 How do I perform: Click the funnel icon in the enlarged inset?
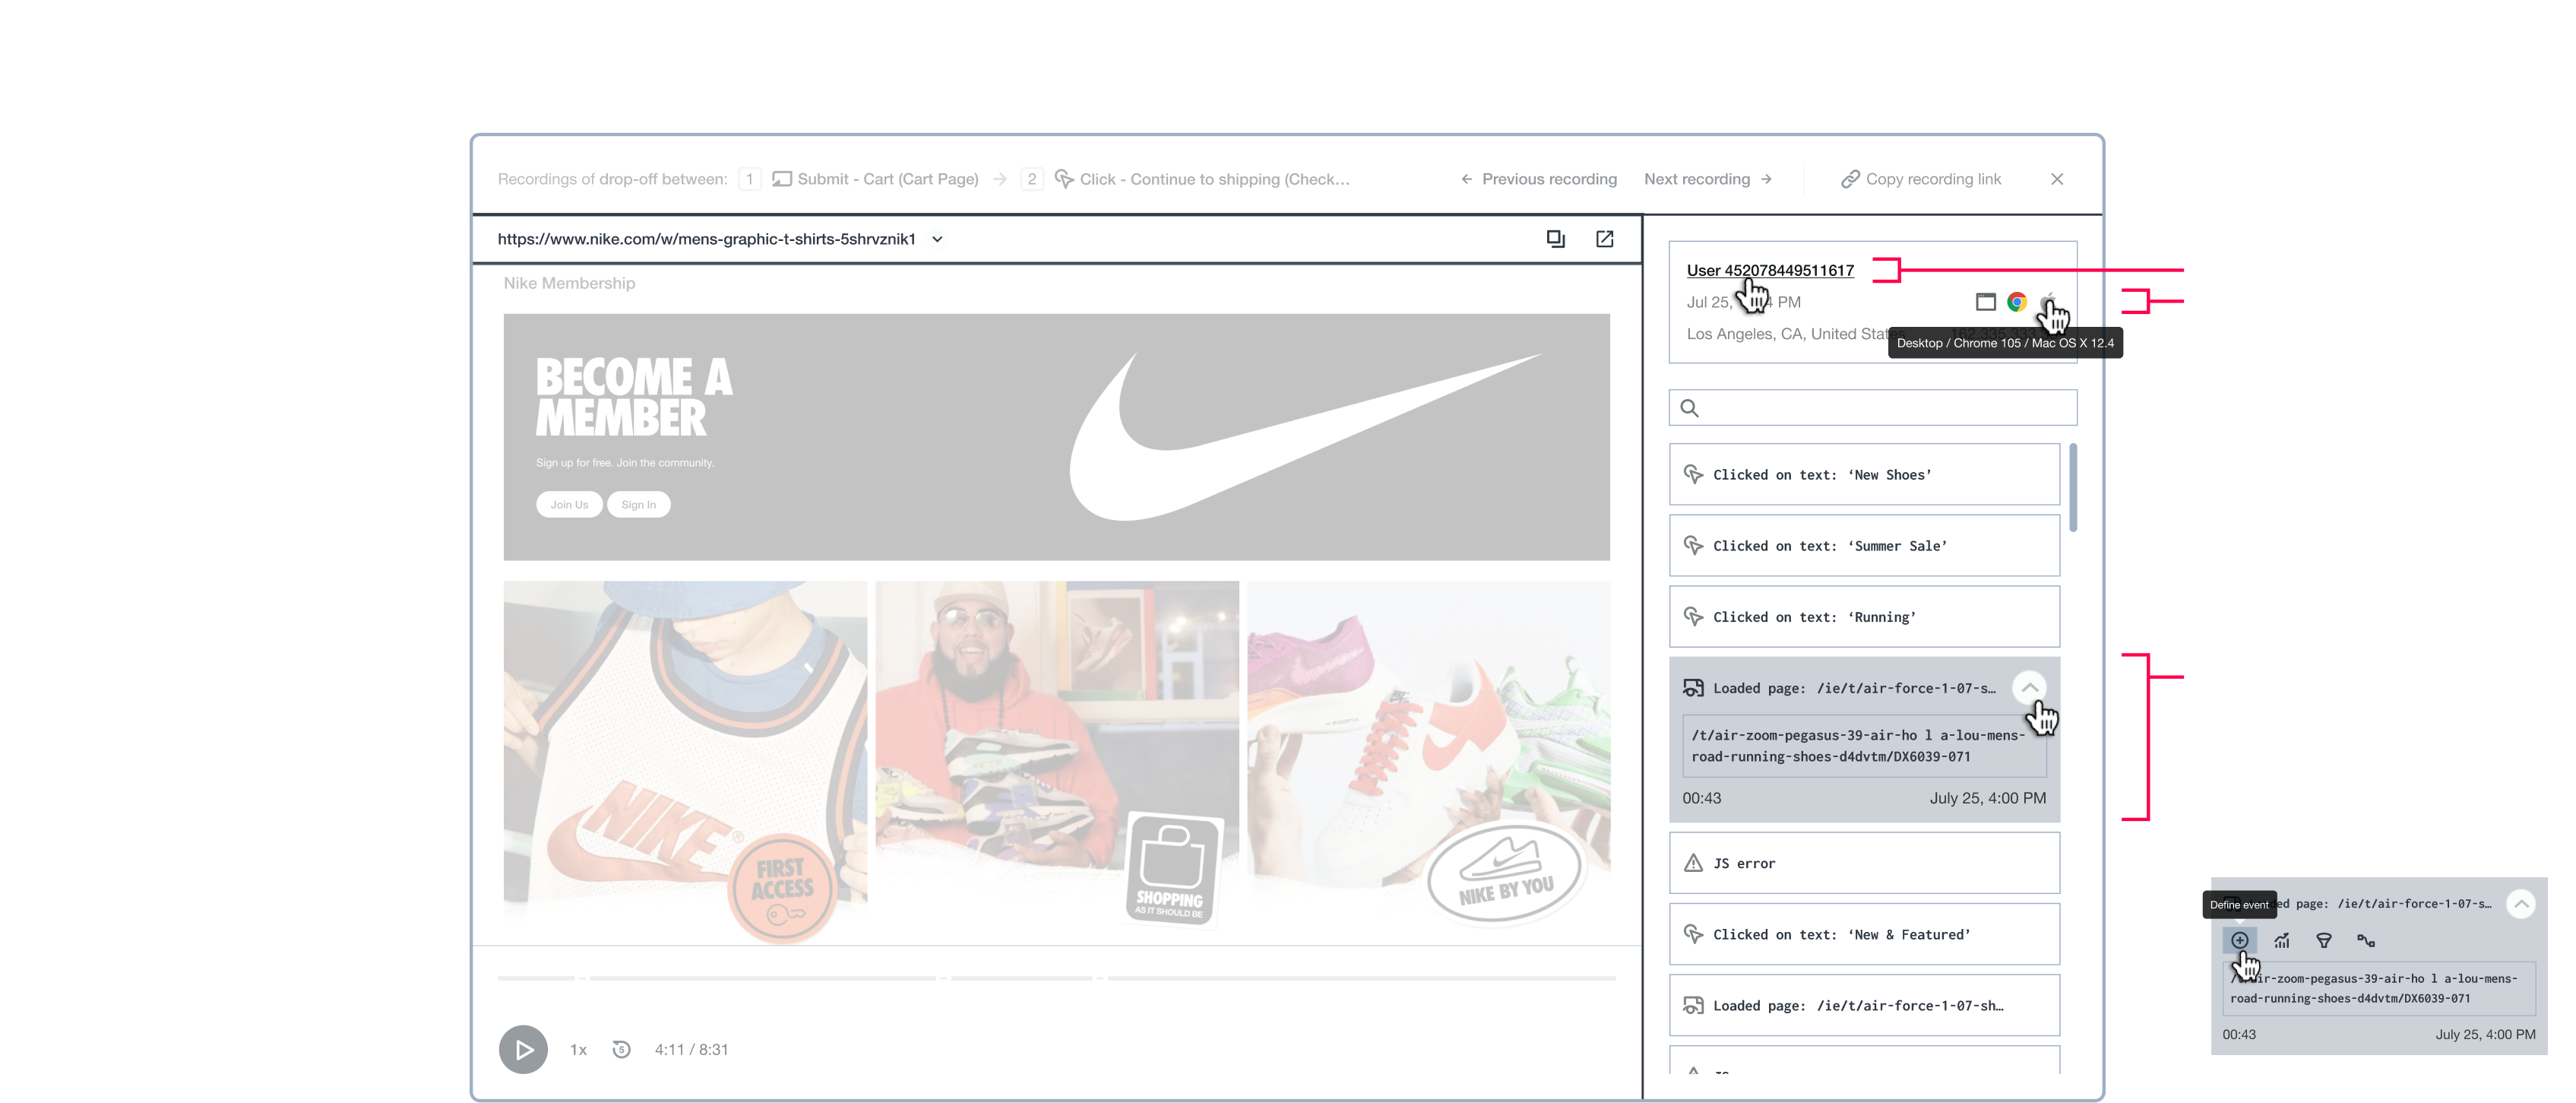click(2323, 940)
